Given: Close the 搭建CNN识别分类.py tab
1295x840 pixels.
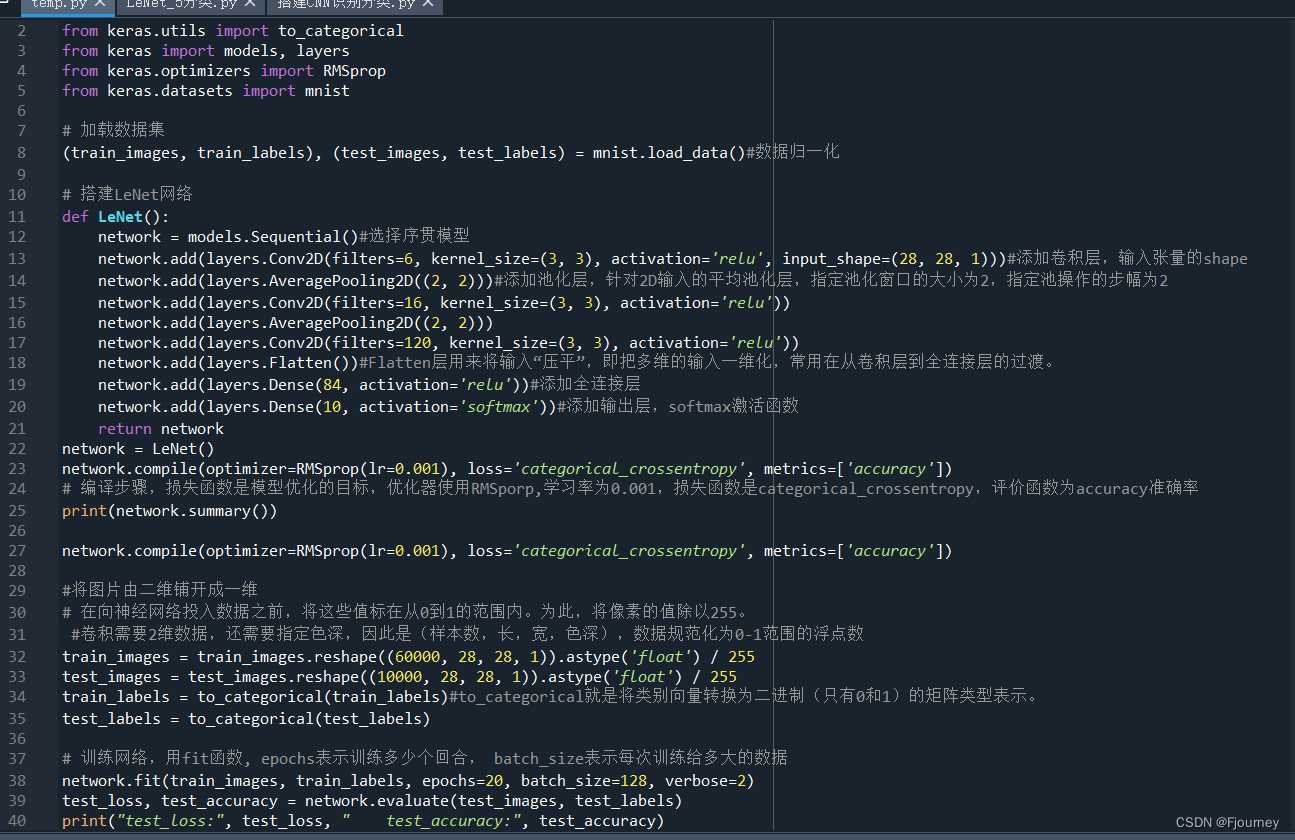Looking at the screenshot, I should [x=428, y=4].
